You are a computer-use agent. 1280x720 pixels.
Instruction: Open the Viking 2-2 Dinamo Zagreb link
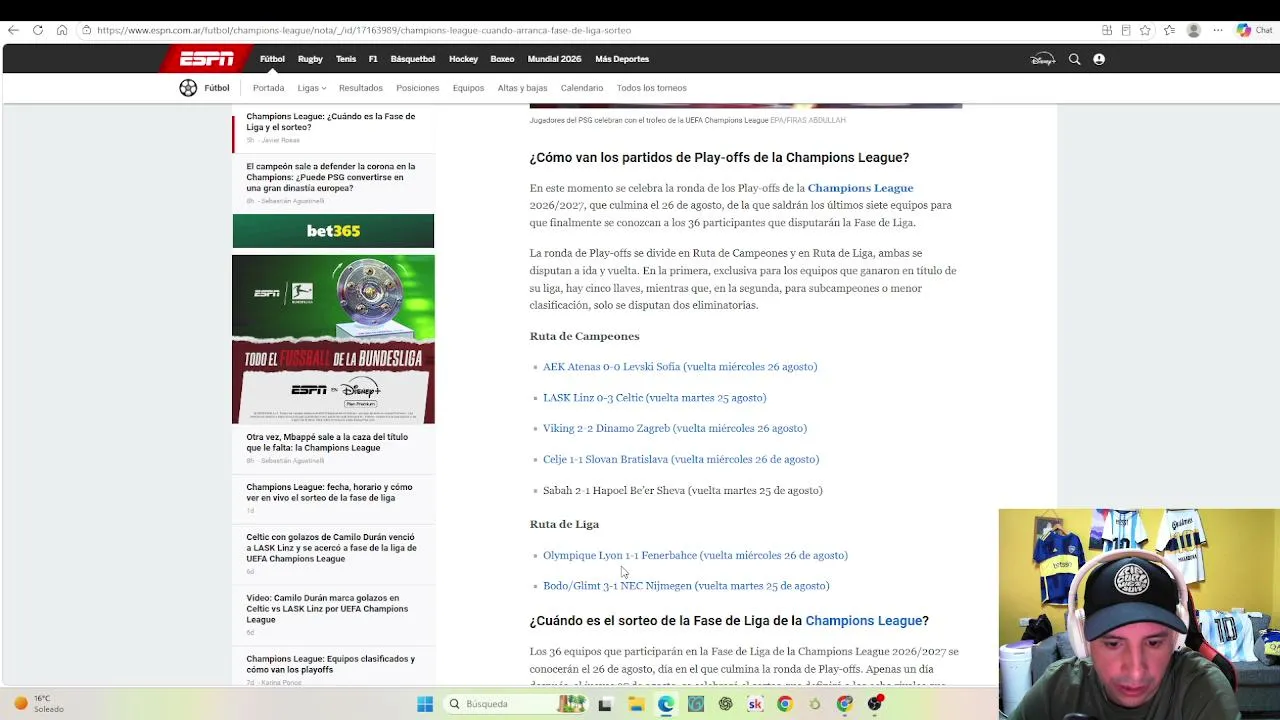tap(675, 429)
